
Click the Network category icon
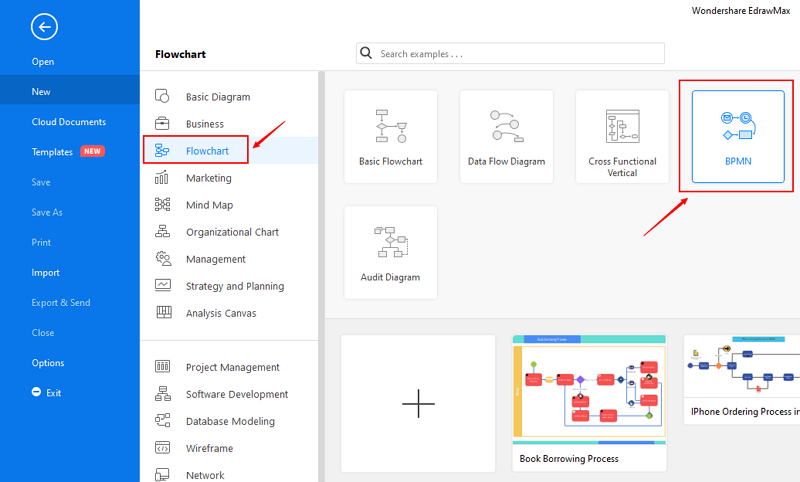coord(162,475)
